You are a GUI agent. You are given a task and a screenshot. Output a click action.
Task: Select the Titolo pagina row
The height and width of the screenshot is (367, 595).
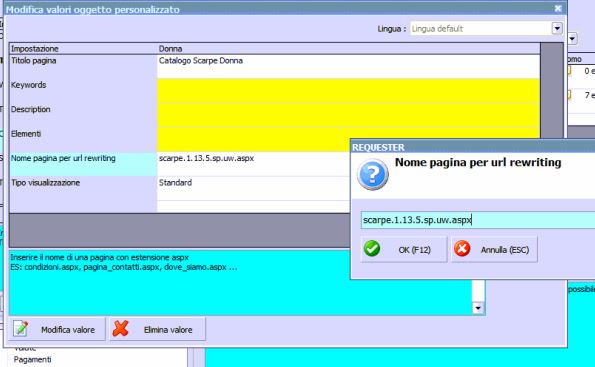tap(275, 66)
